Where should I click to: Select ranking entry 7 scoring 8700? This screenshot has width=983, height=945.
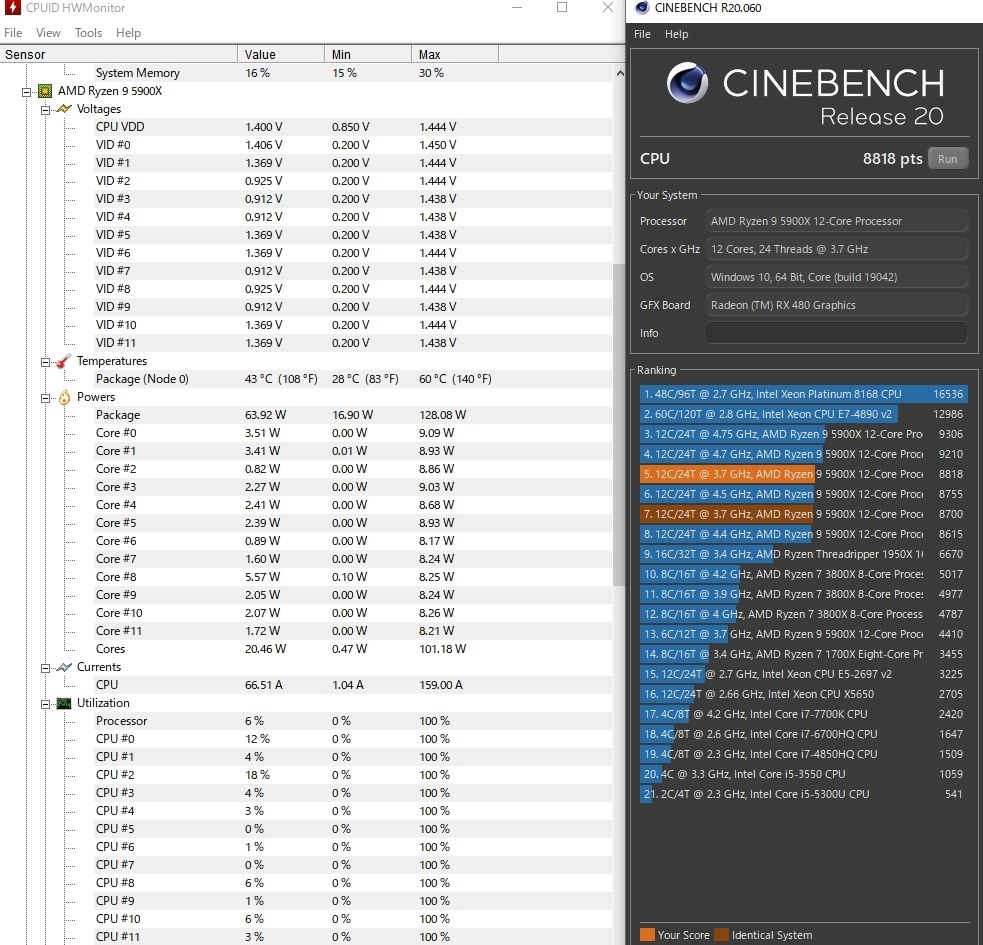[x=803, y=514]
